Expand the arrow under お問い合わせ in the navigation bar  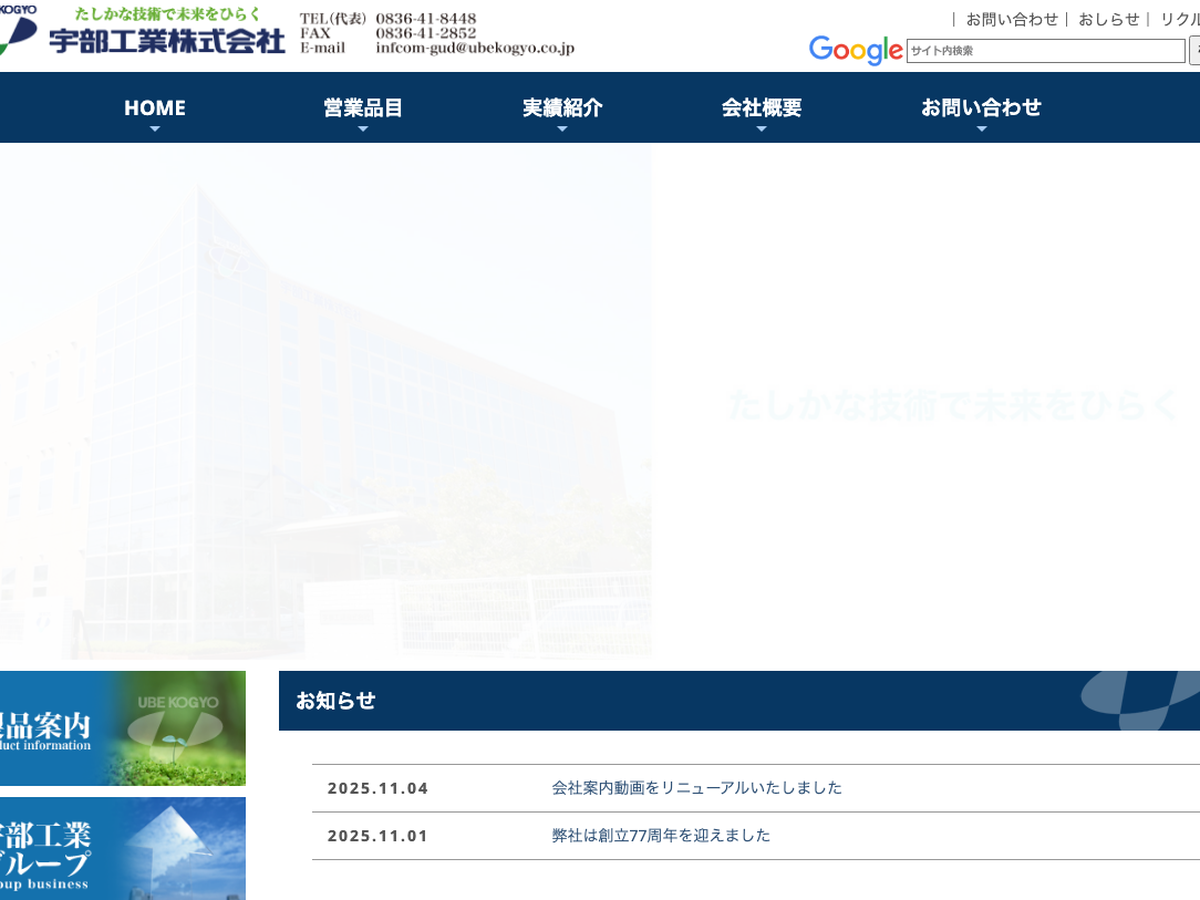pyautogui.click(x=981, y=129)
